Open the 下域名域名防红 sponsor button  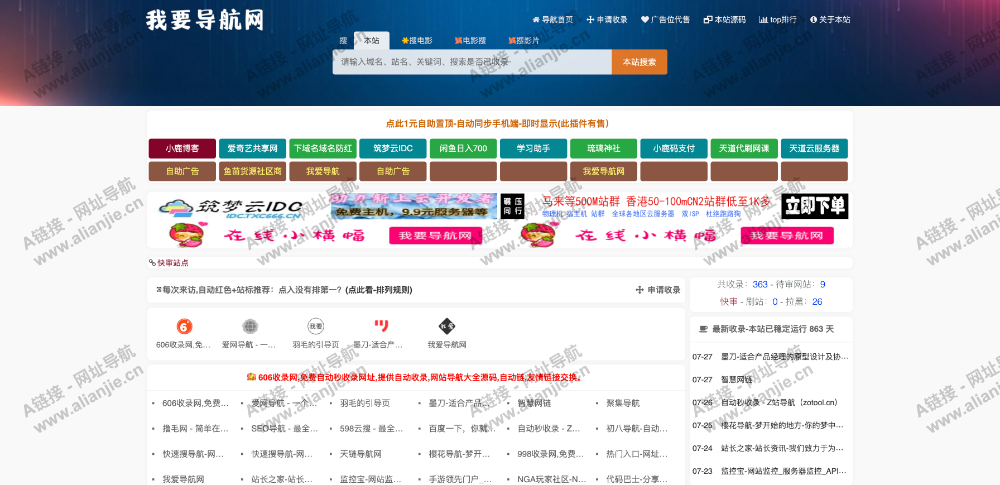point(323,149)
